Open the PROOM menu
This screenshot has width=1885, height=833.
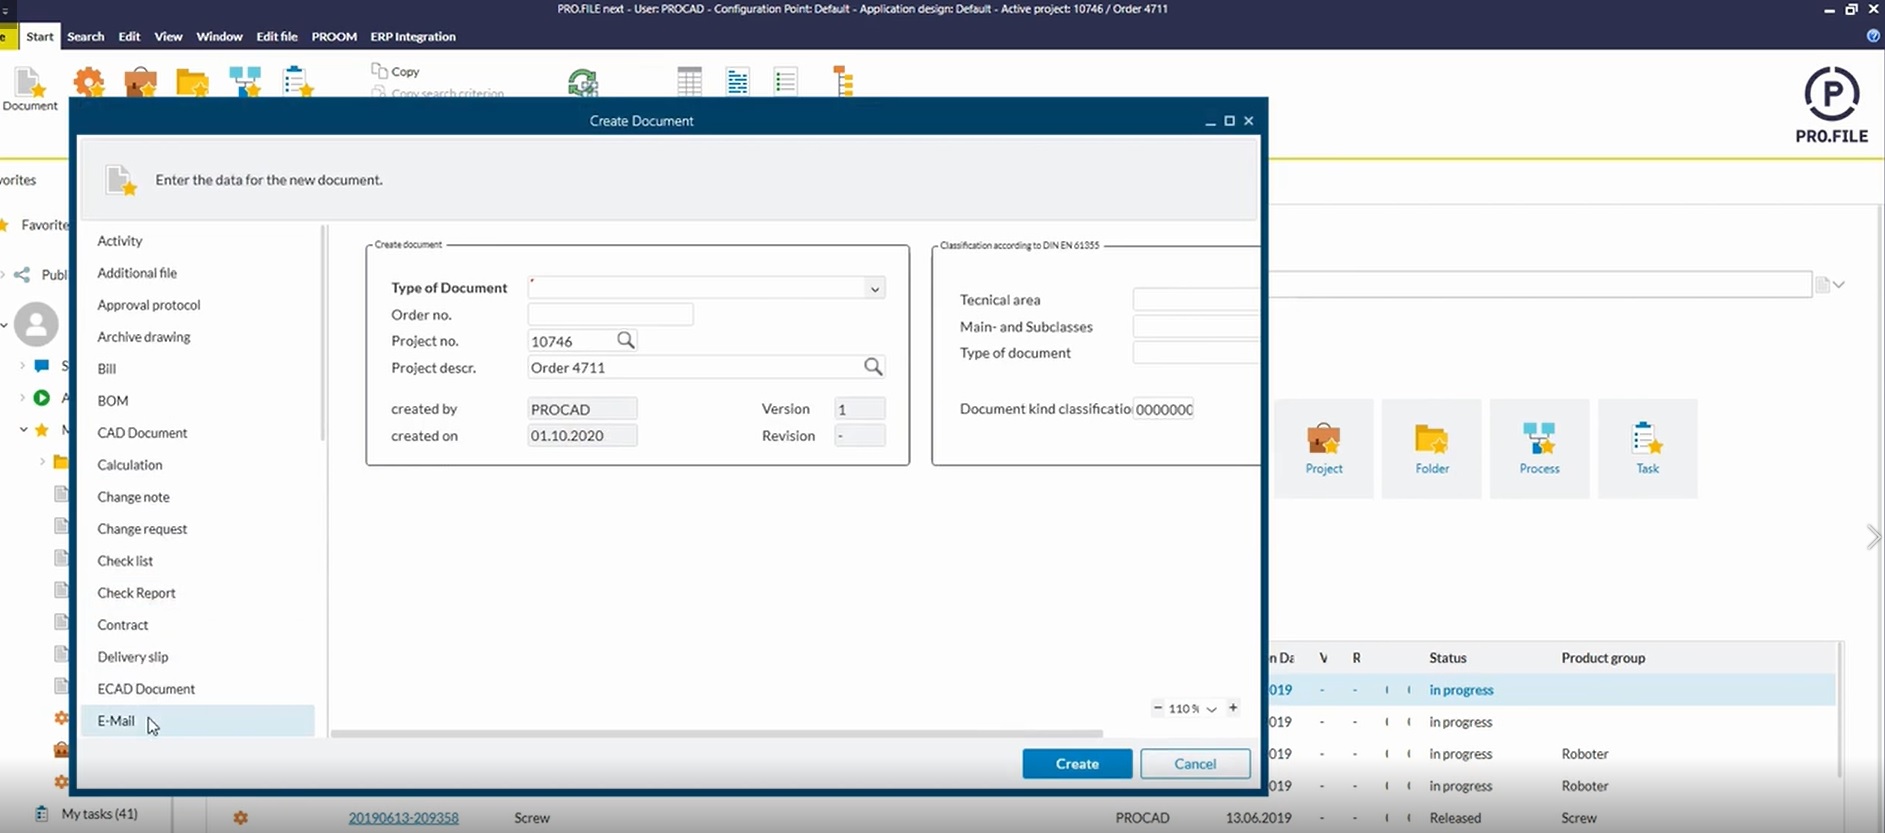pyautogui.click(x=334, y=36)
